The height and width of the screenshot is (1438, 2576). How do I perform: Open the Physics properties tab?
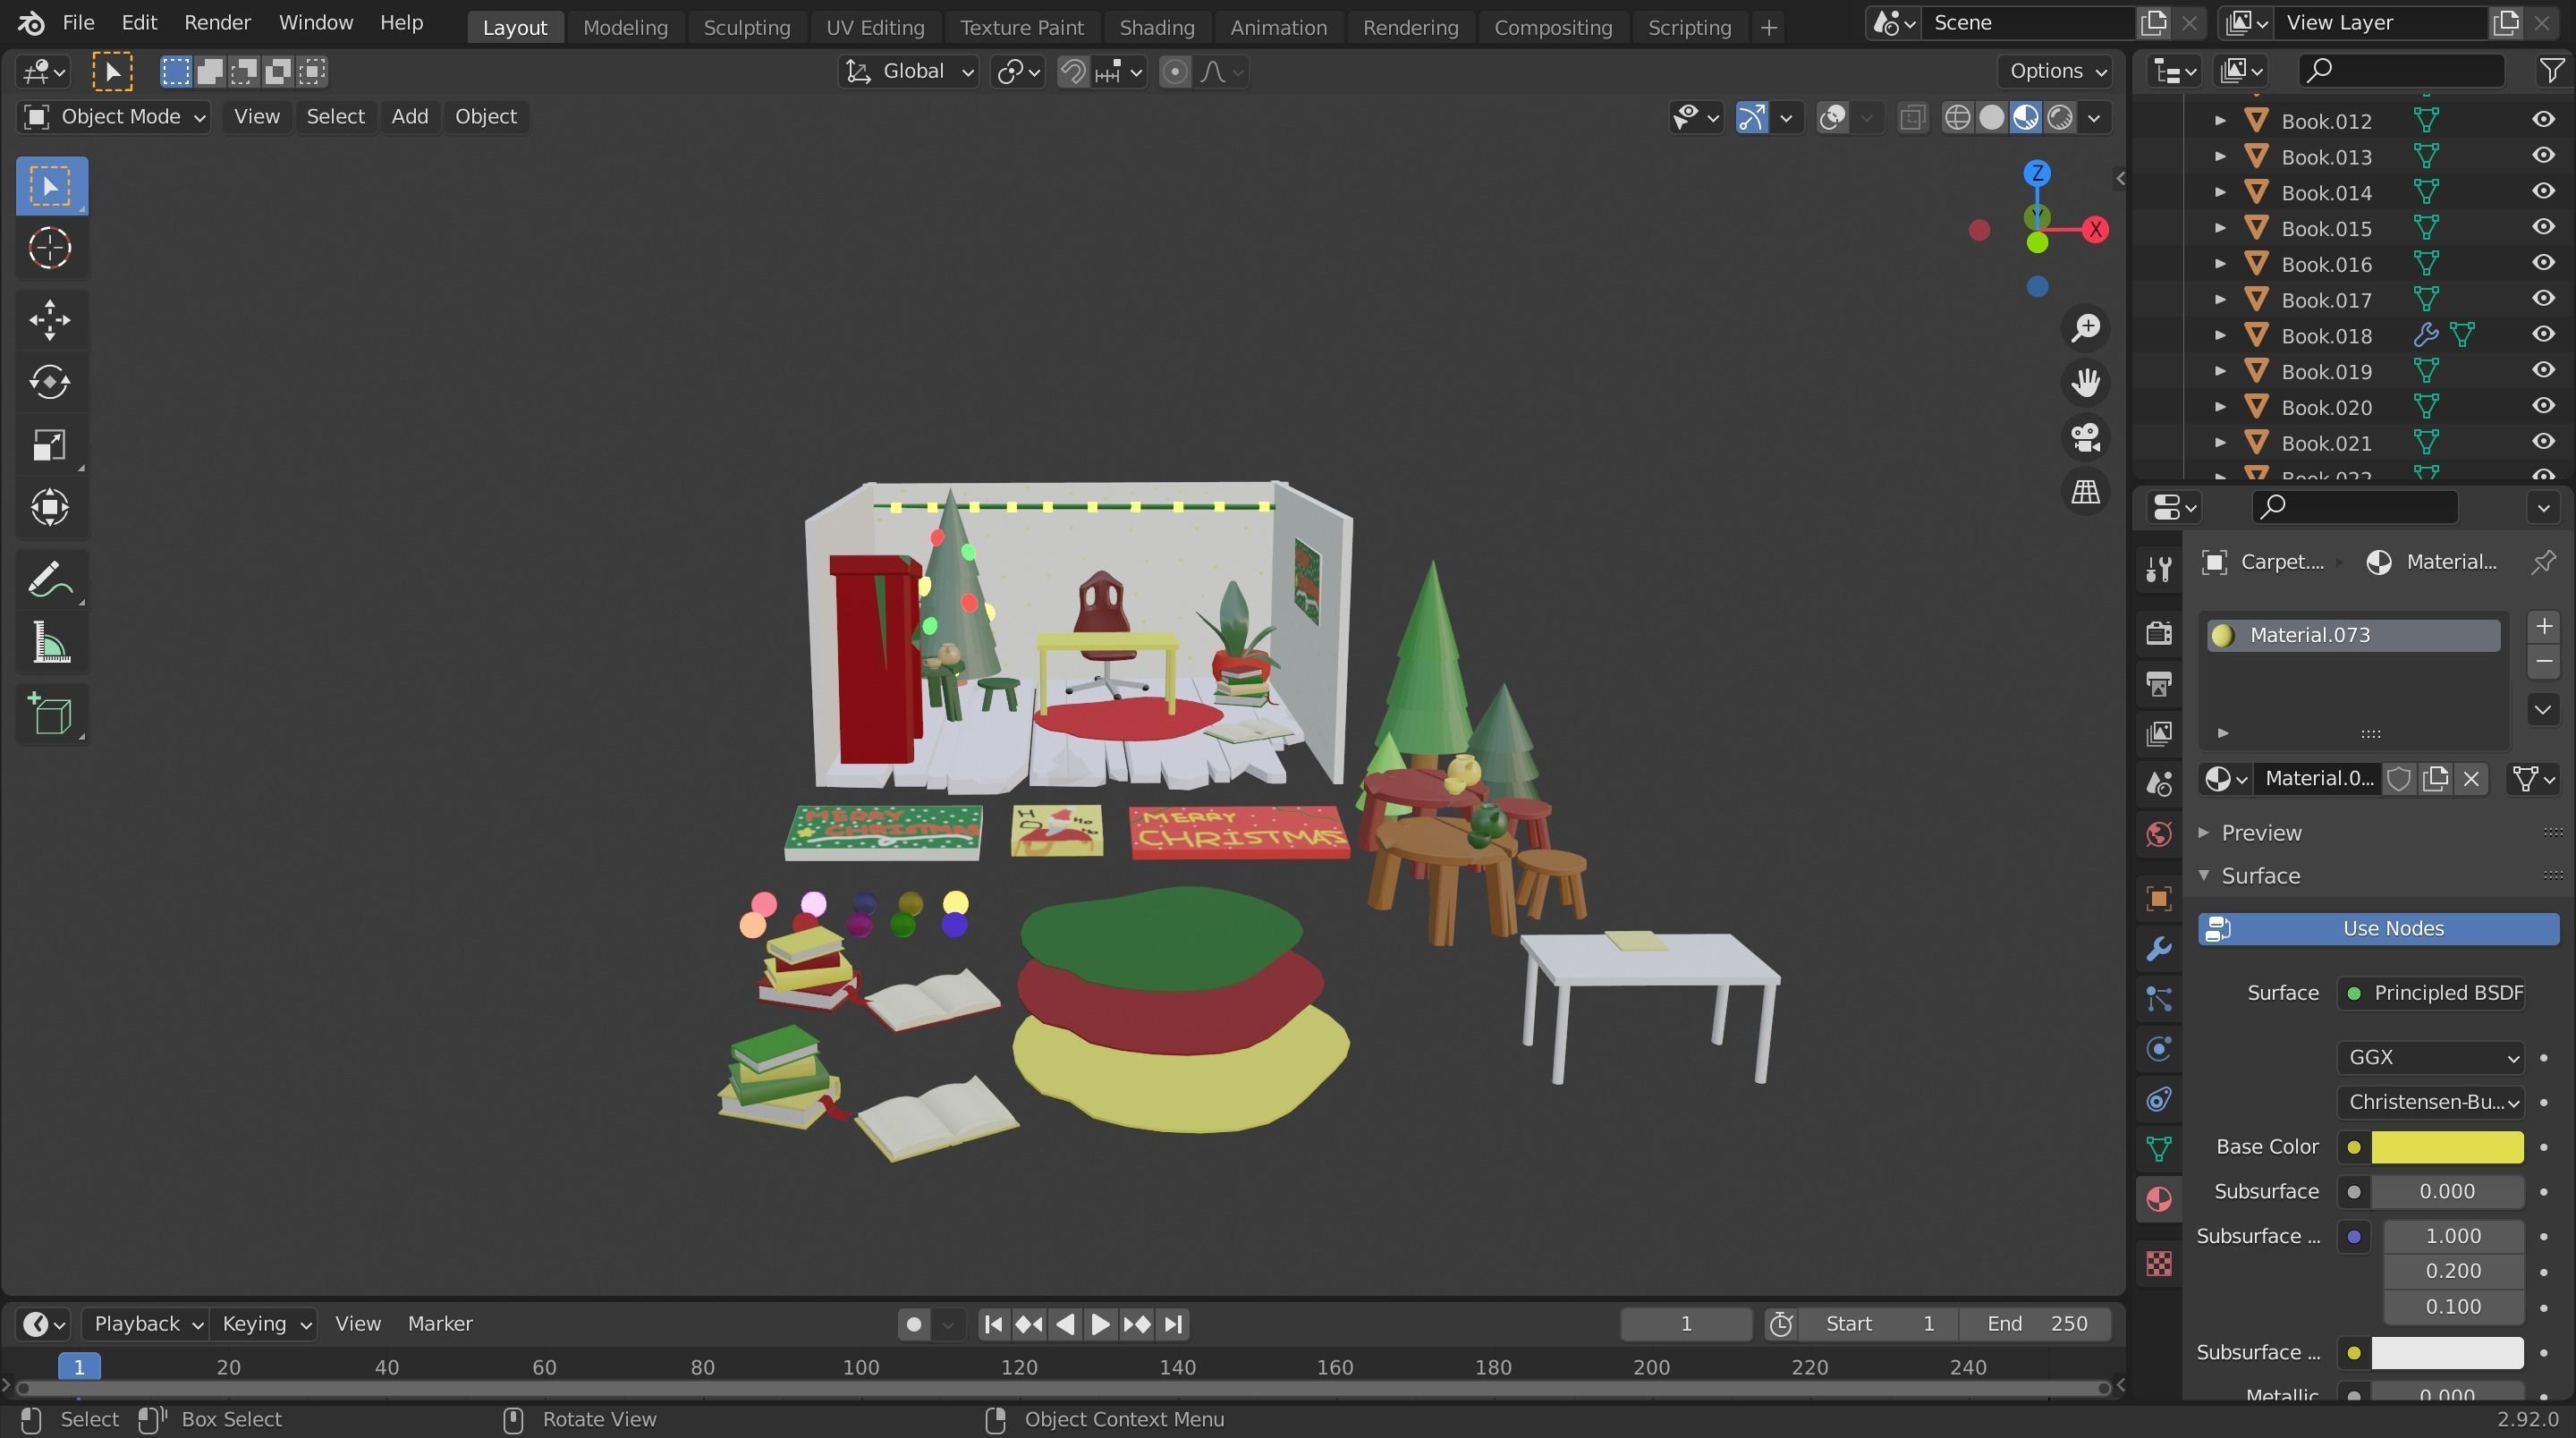tap(2159, 1049)
